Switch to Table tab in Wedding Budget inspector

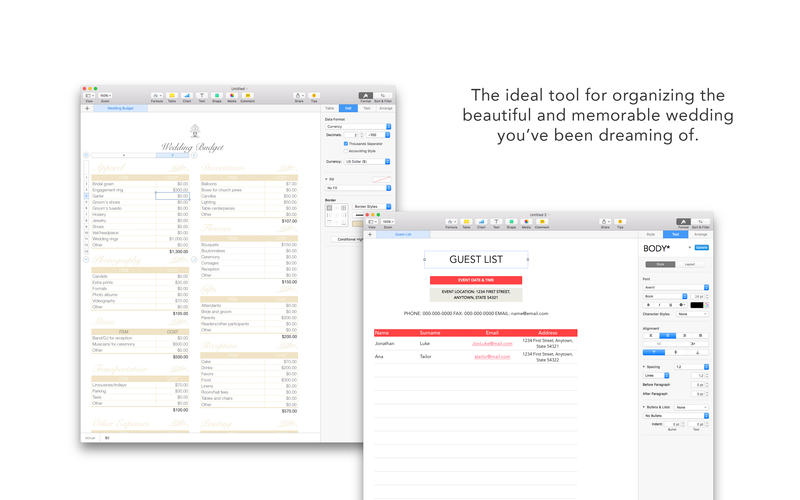point(330,108)
